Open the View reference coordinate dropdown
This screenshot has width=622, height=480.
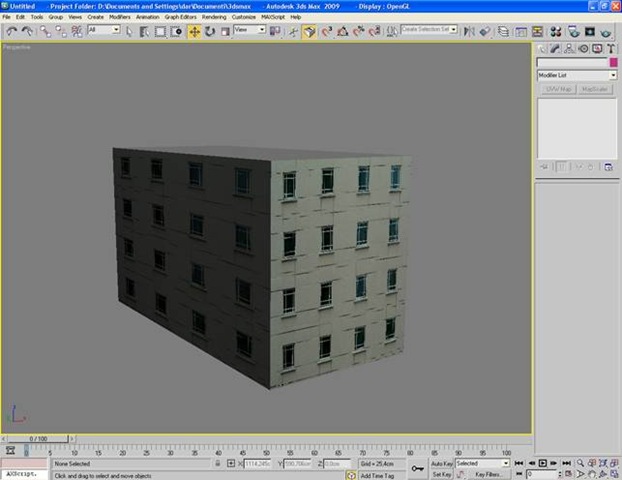(249, 30)
